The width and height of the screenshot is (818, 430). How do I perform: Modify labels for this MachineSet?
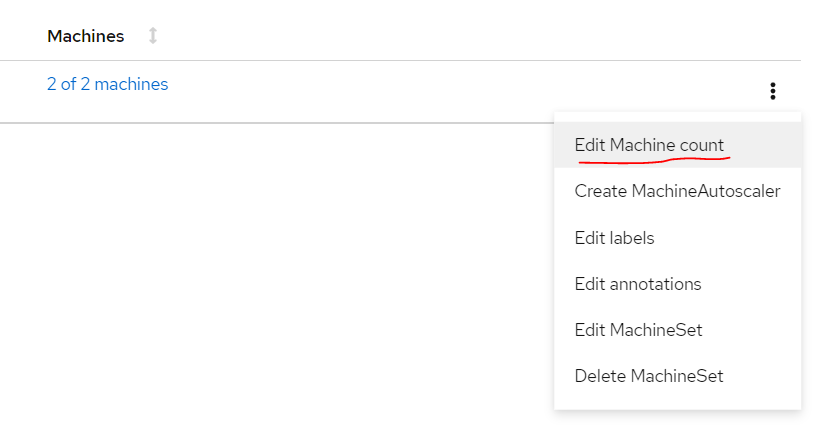point(614,238)
